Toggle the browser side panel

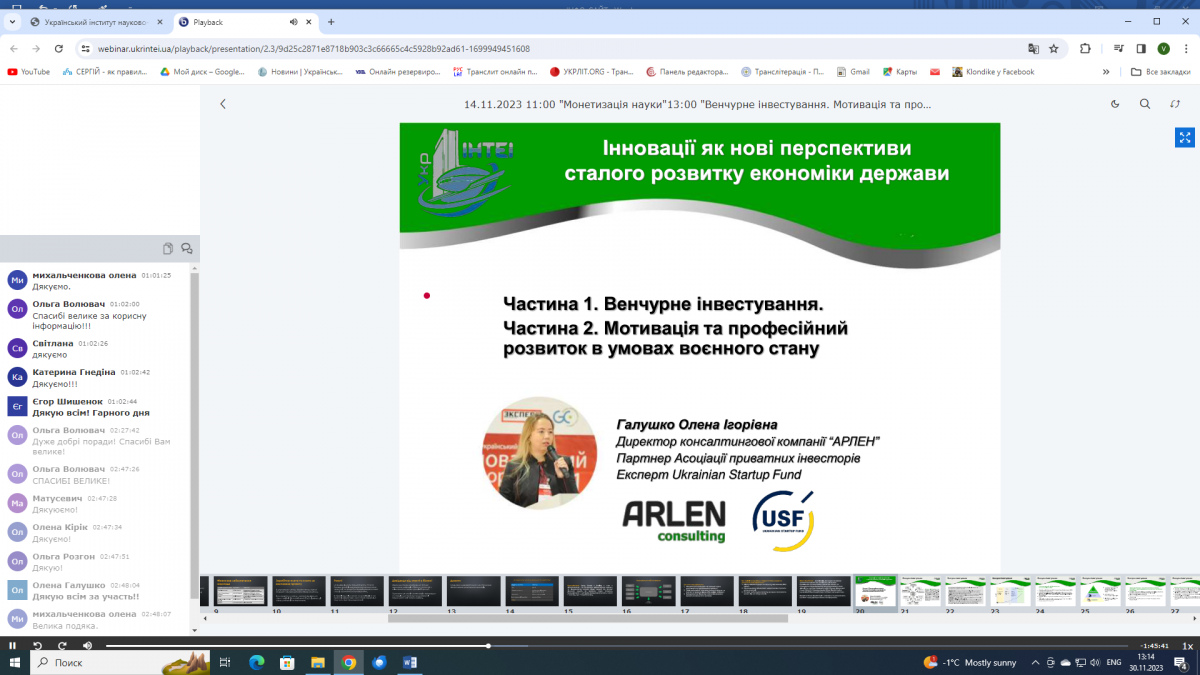tap(1141, 48)
